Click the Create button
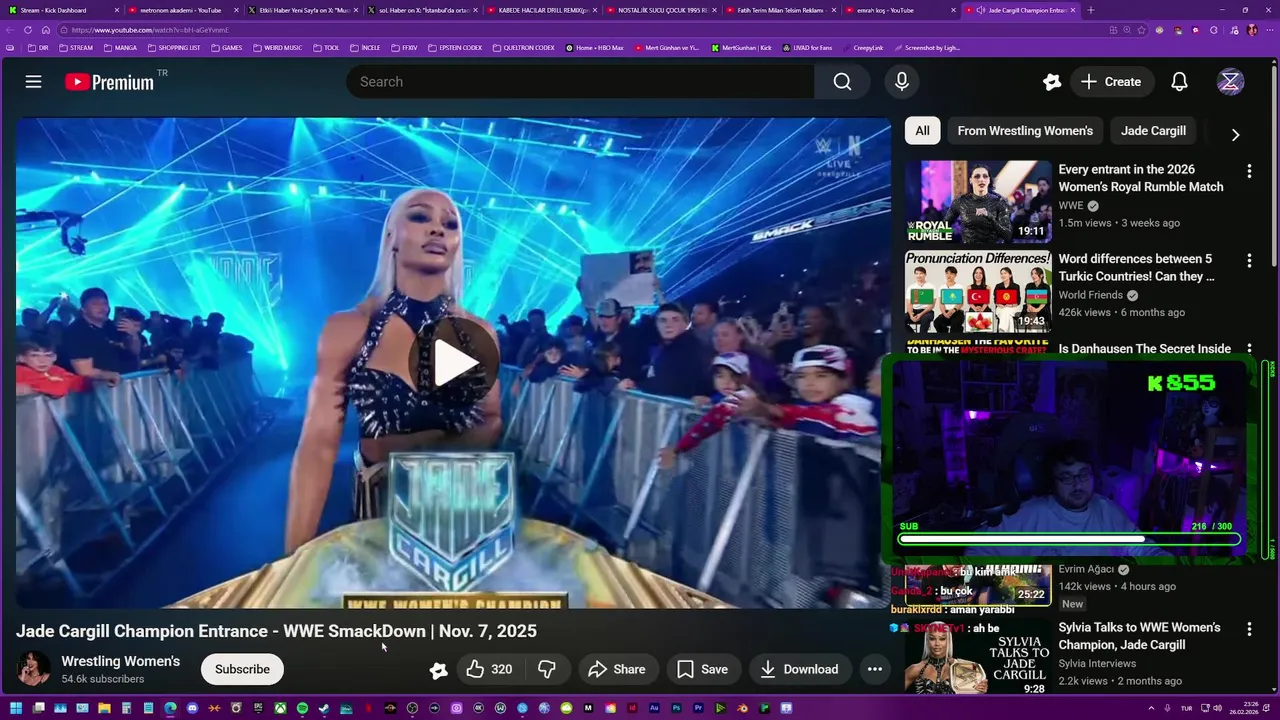The width and height of the screenshot is (1280, 720). click(1110, 82)
